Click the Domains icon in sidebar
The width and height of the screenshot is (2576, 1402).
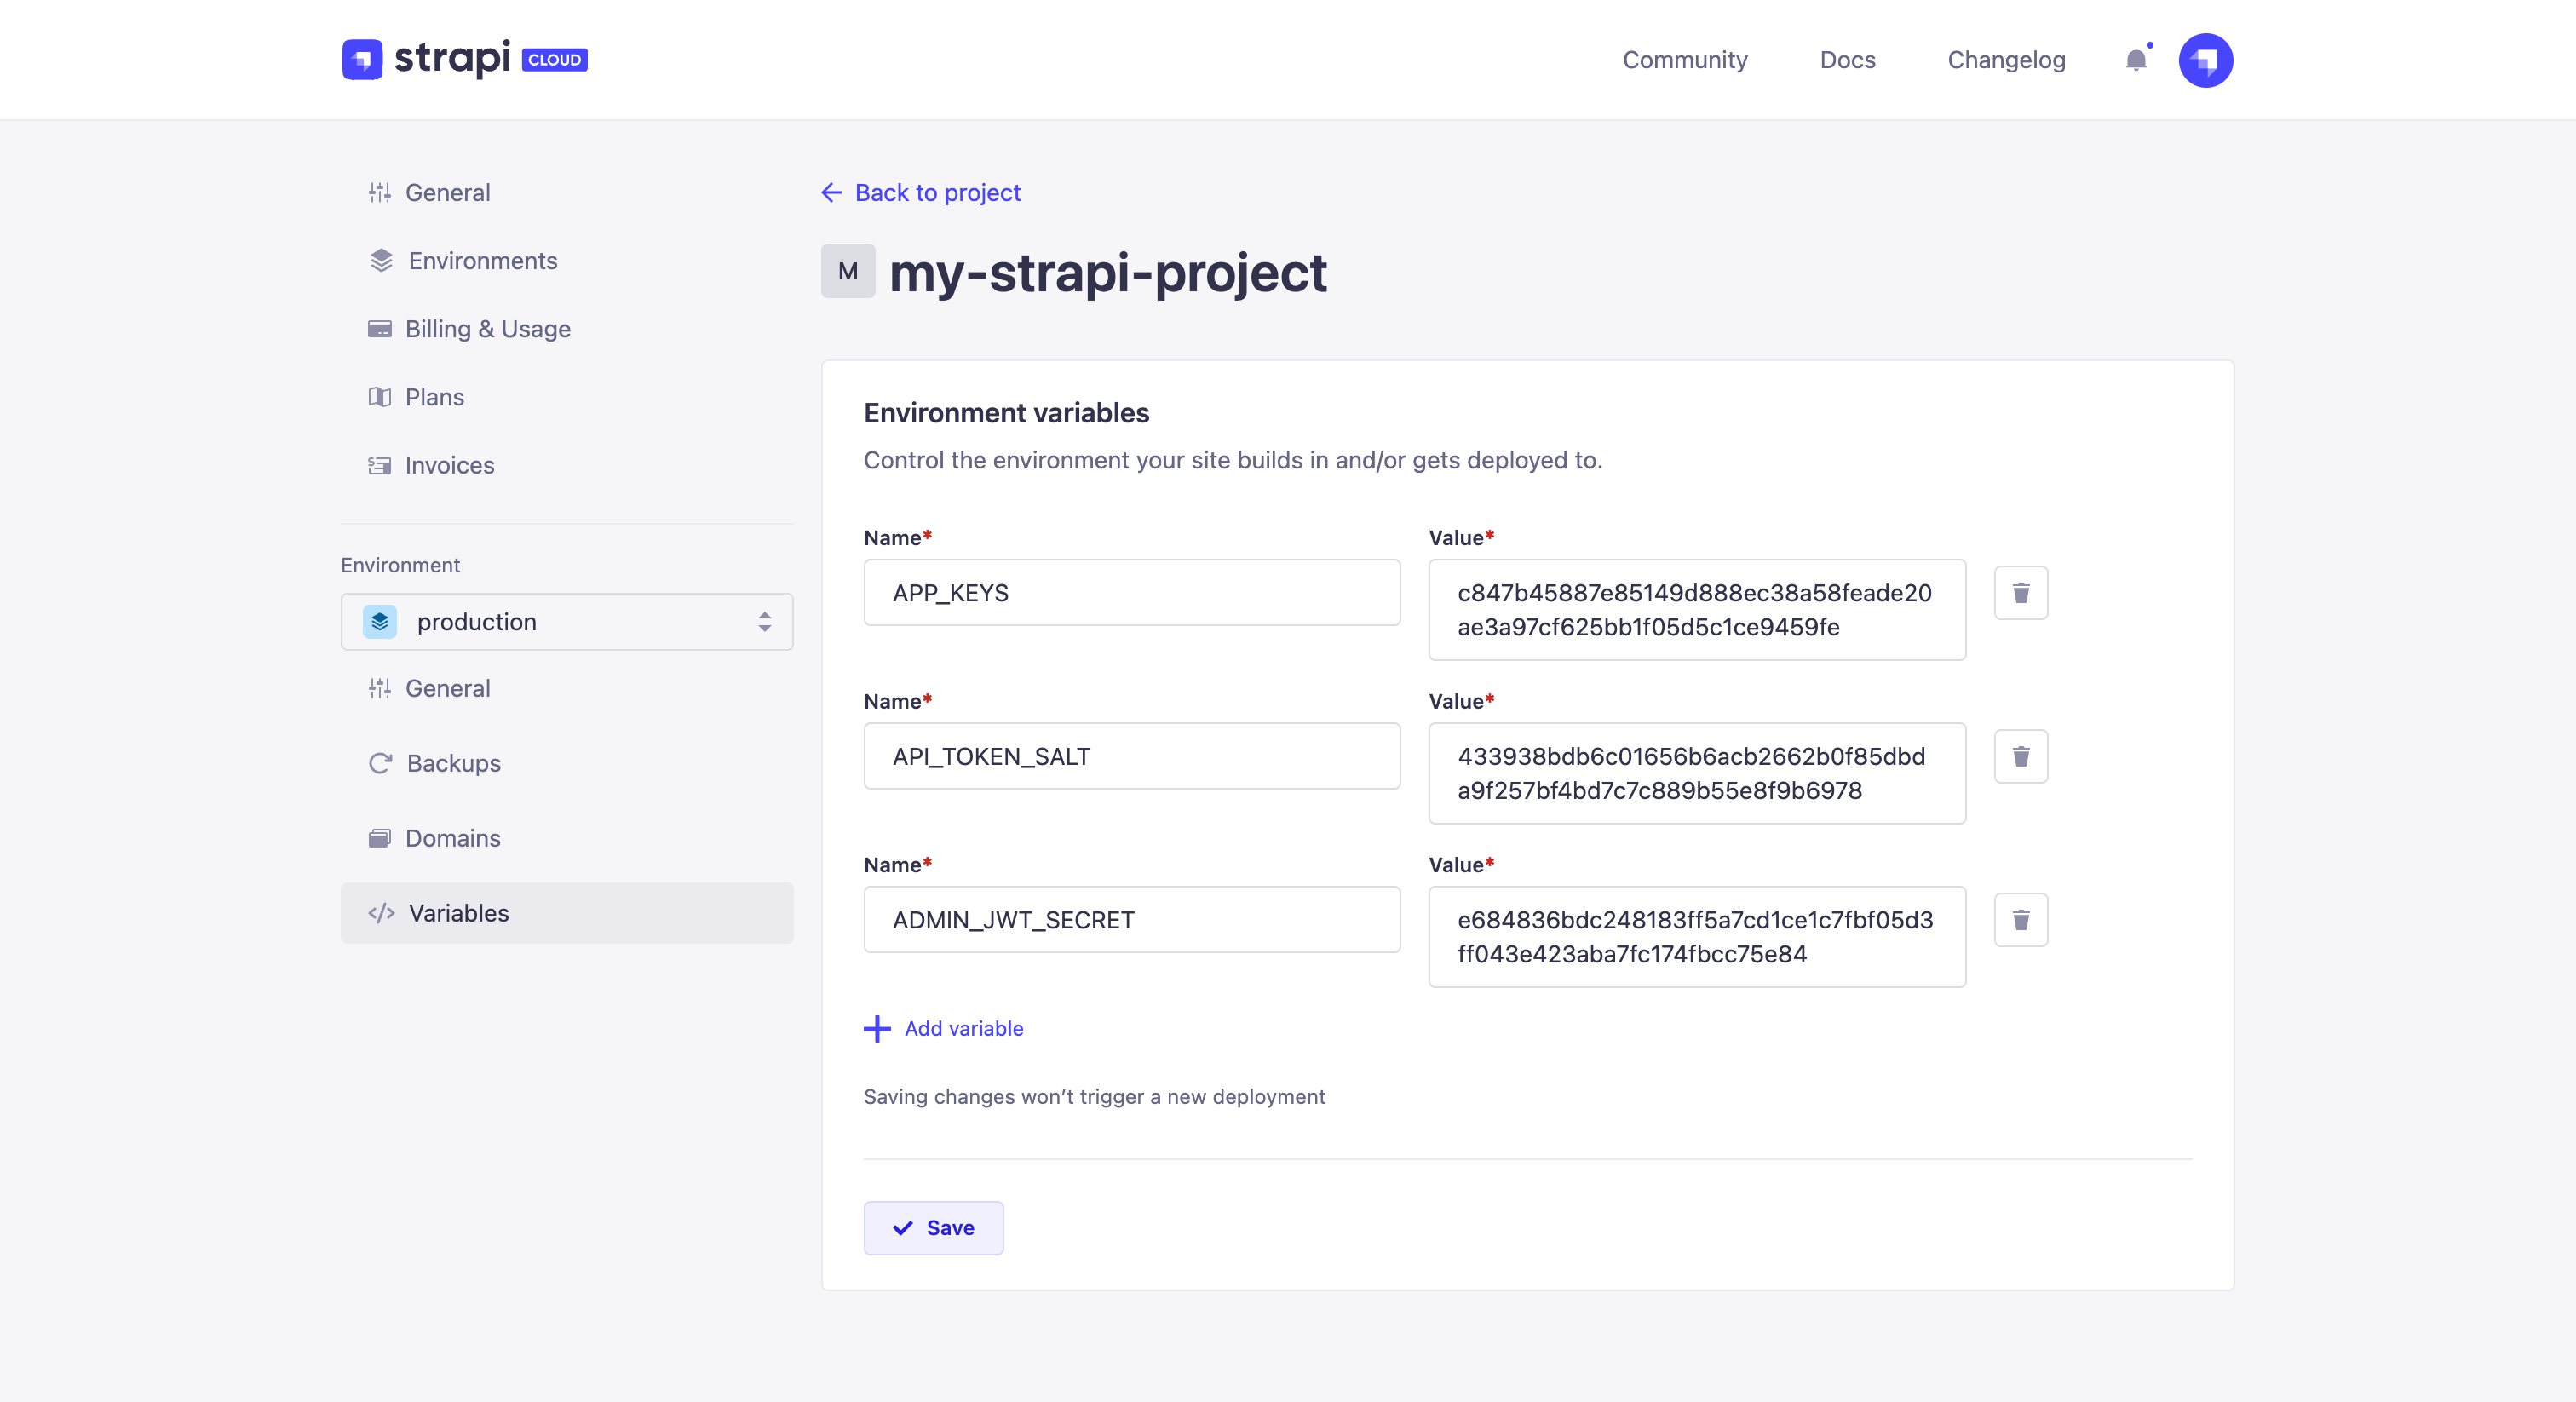point(379,838)
